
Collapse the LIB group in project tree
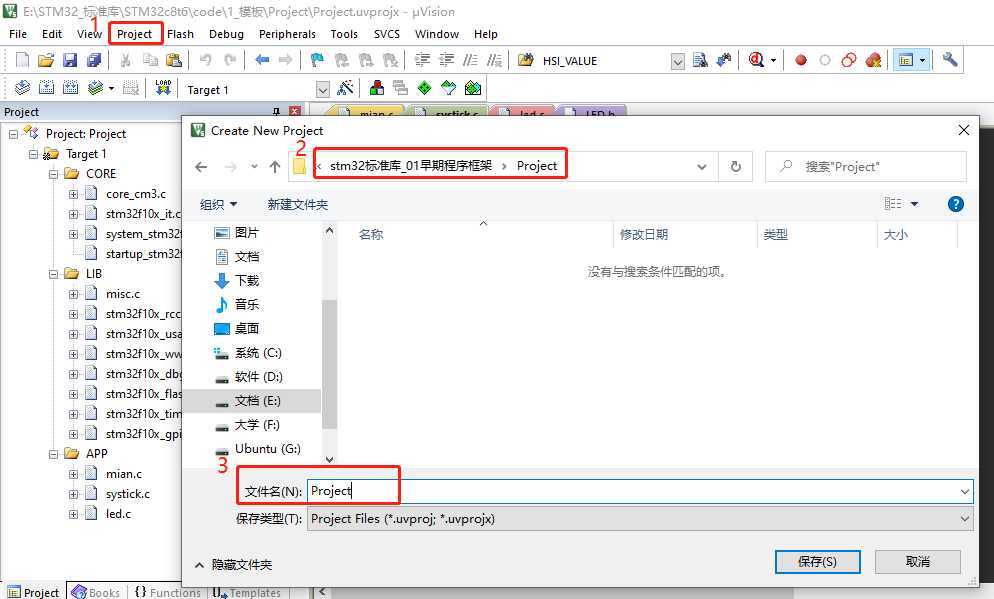pyautogui.click(x=54, y=274)
